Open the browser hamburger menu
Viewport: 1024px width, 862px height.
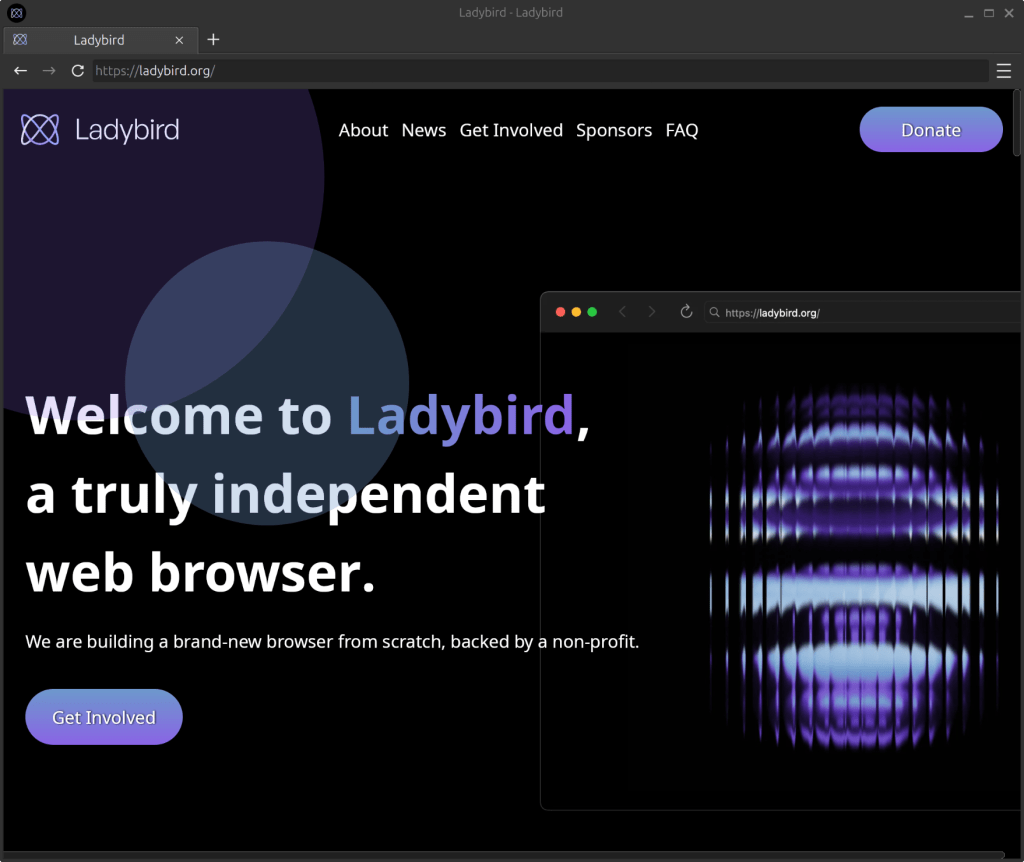tap(1003, 70)
